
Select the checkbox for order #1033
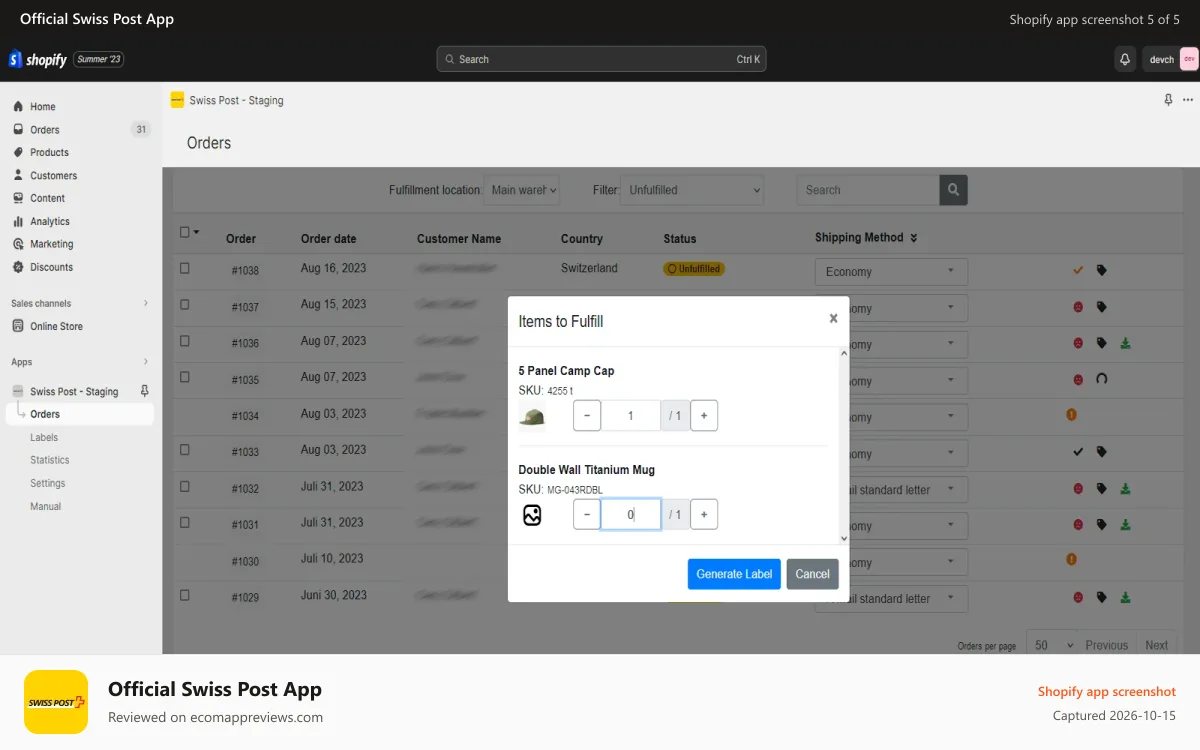tap(184, 450)
